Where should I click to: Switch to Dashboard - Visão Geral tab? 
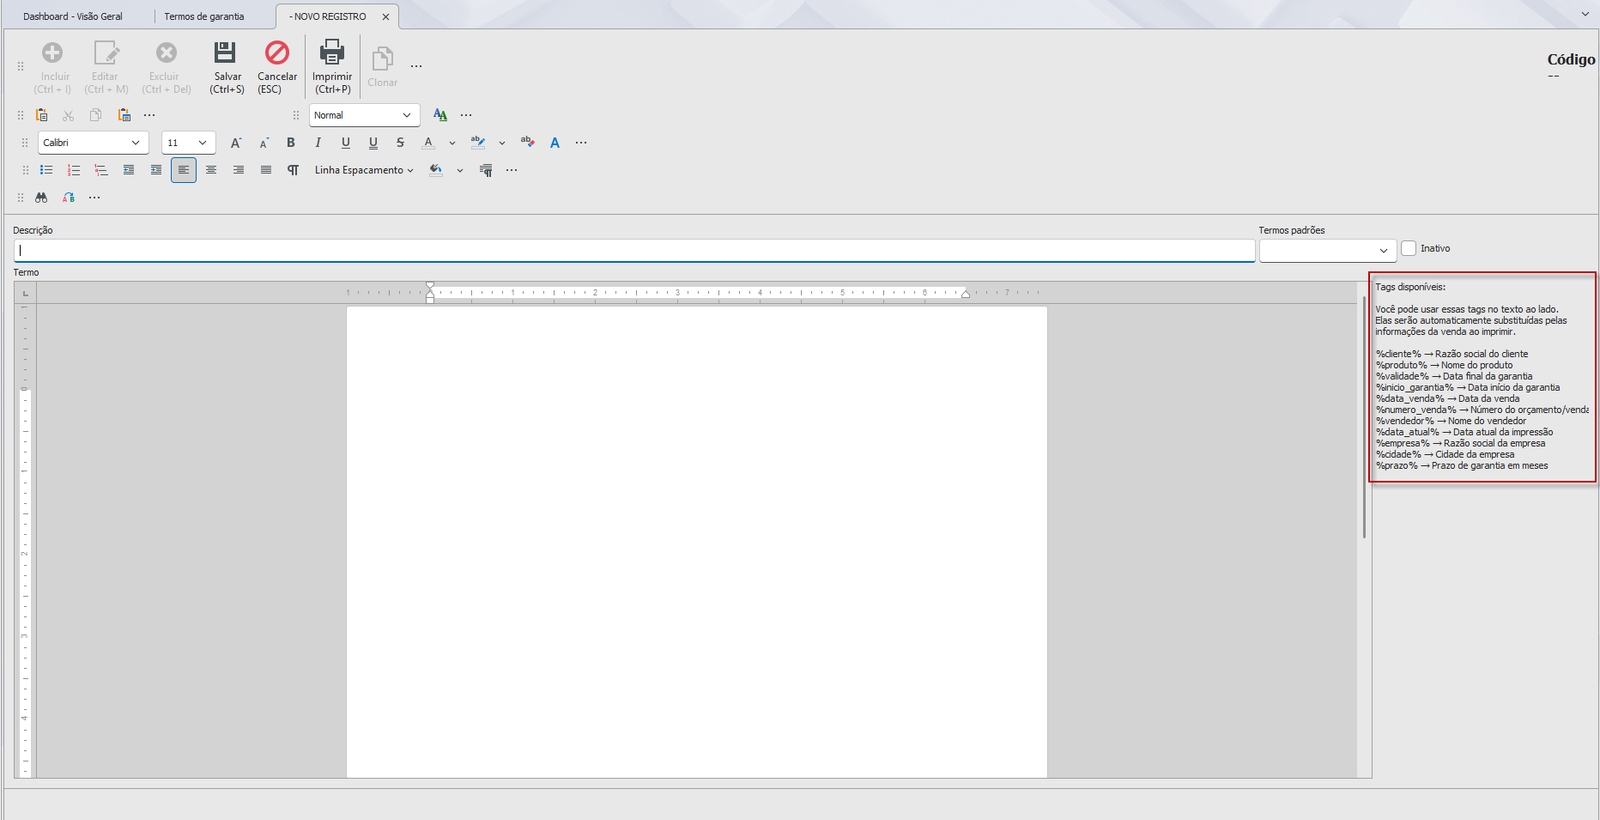click(x=73, y=17)
